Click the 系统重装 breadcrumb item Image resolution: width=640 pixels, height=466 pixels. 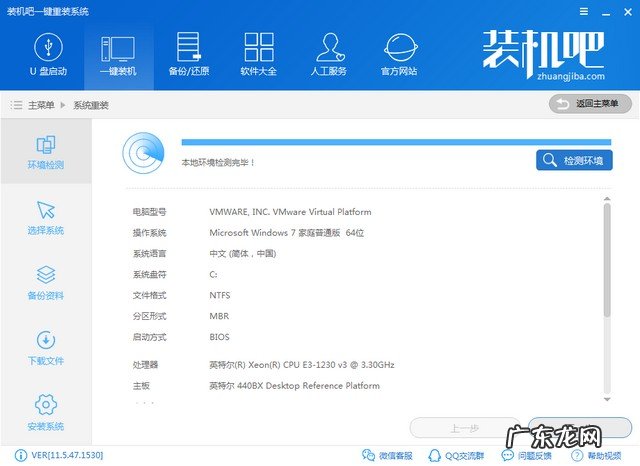(x=91, y=105)
